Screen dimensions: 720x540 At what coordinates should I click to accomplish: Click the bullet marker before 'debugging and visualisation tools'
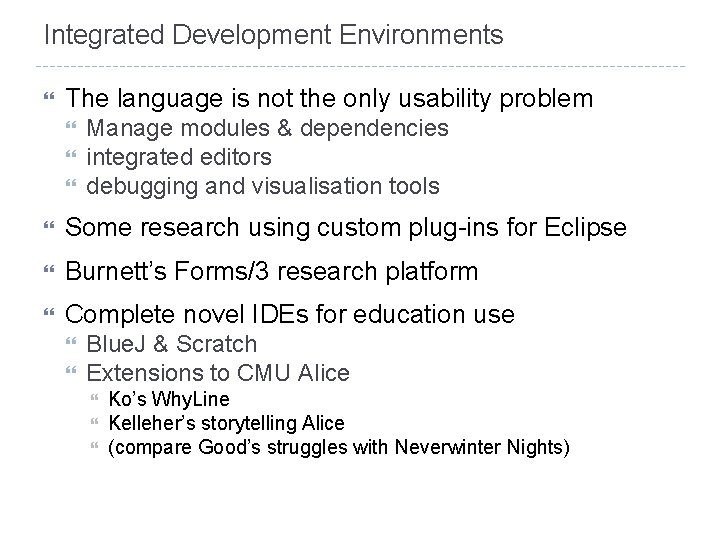(71, 184)
